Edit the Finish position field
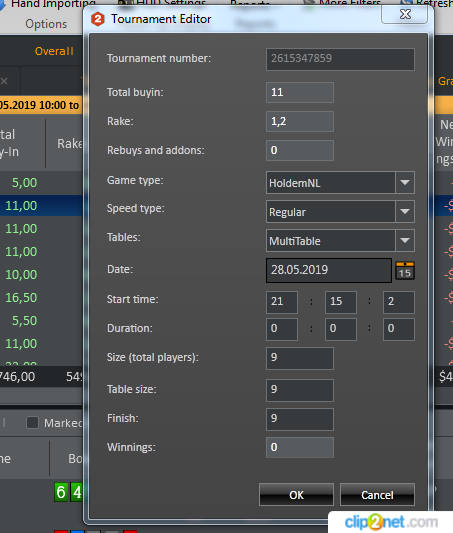Viewport: 453px width, 533px height. click(x=300, y=419)
